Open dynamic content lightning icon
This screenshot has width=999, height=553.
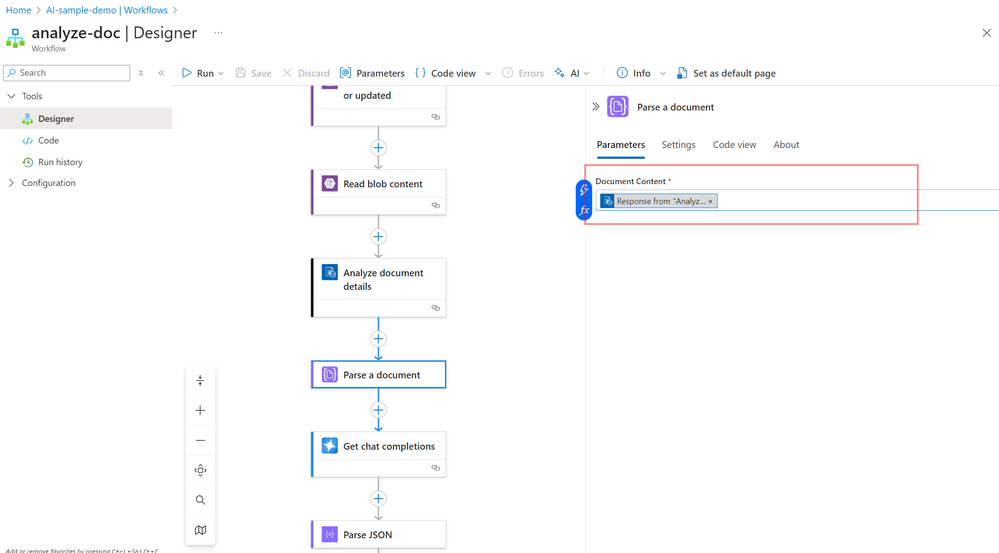(x=584, y=190)
